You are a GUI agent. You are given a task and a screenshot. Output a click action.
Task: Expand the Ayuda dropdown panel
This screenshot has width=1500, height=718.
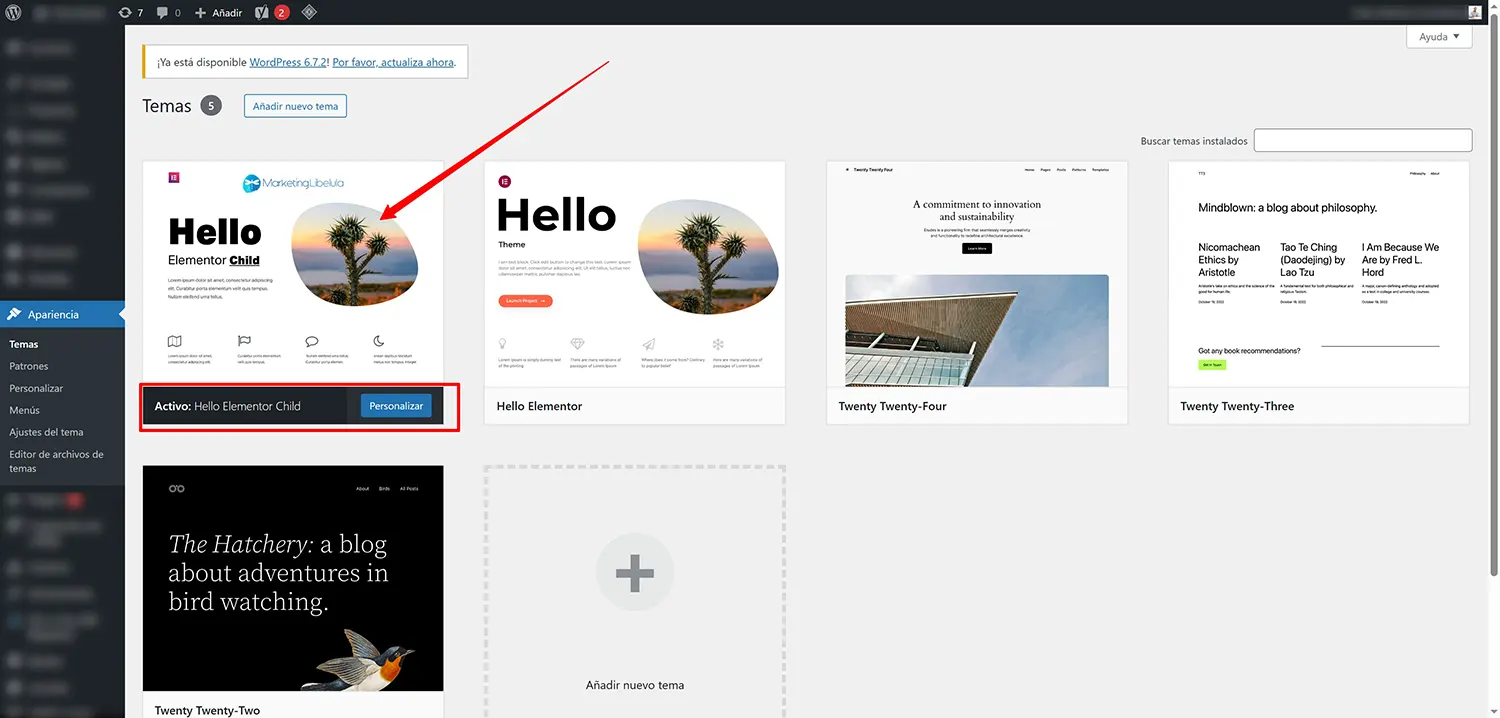1438,36
